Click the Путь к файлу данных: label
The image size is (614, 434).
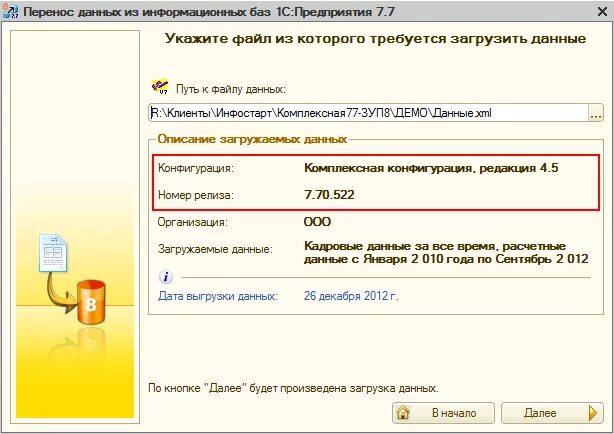point(231,89)
